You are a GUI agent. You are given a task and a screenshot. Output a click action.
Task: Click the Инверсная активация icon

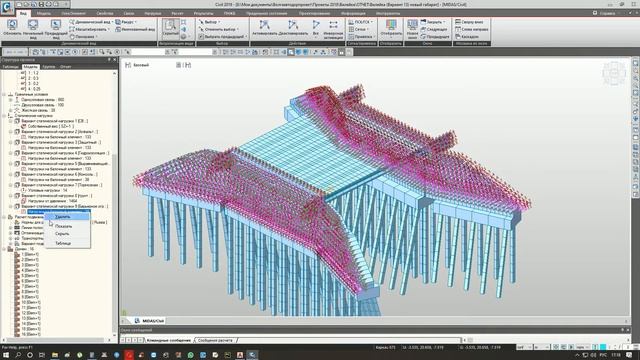[x=333, y=29]
